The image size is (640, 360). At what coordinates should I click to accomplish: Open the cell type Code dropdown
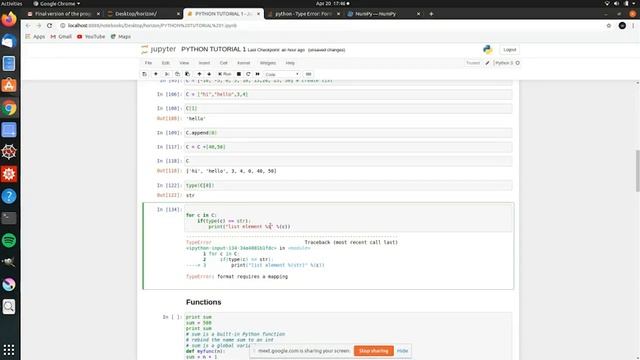282,74
